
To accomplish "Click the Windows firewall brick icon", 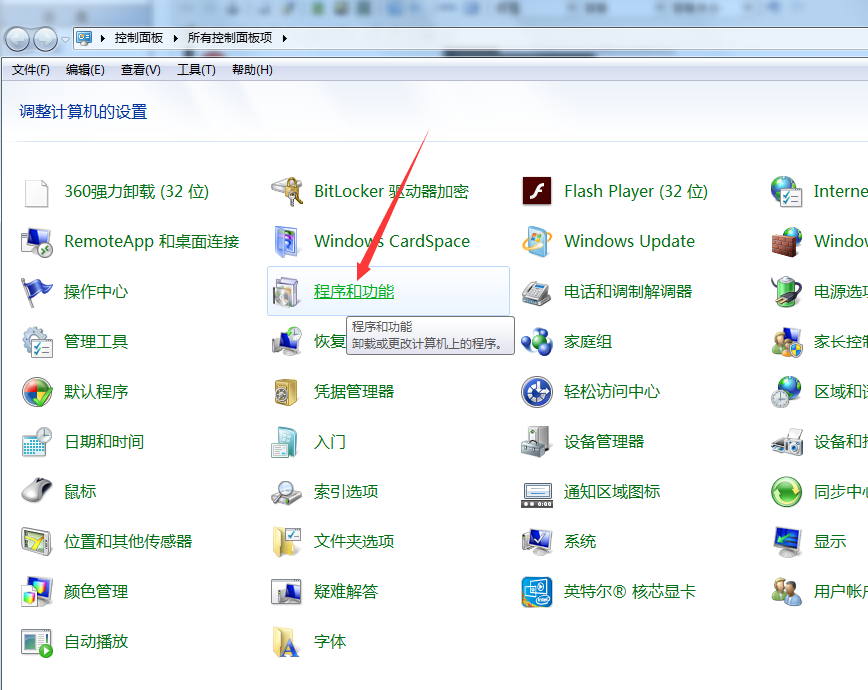I will point(787,242).
